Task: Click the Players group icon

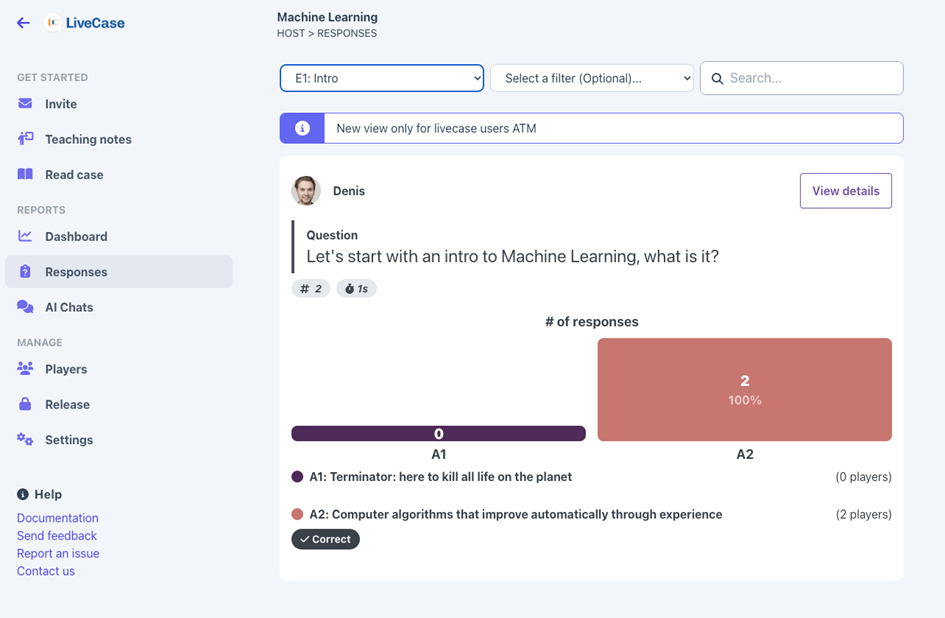Action: point(25,369)
